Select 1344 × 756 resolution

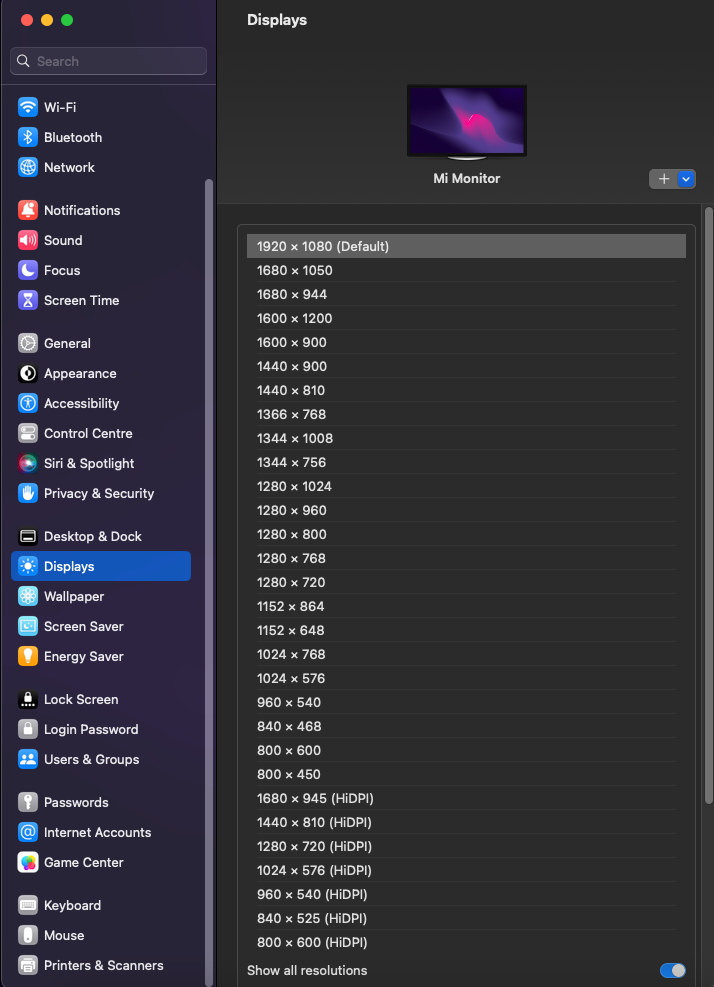[466, 462]
